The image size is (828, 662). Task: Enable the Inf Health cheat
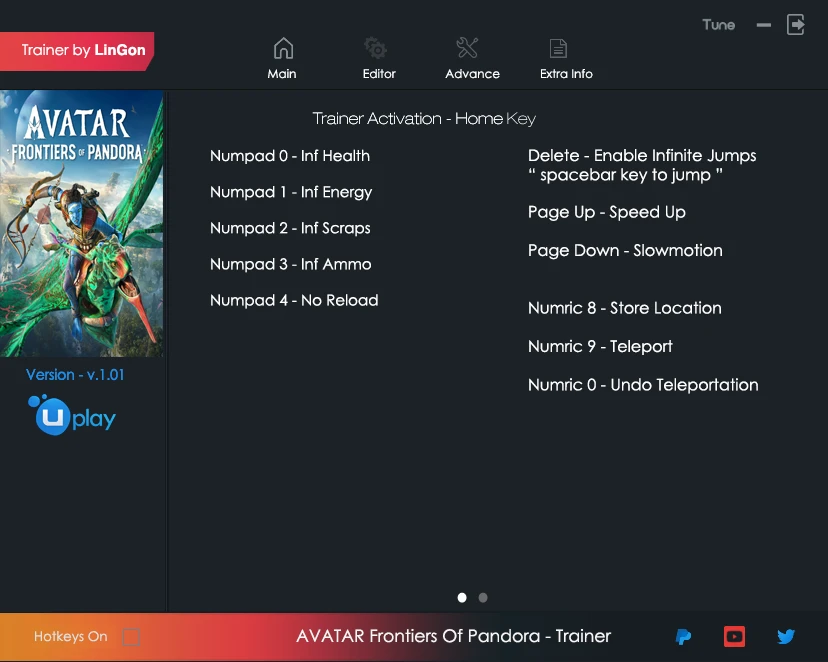click(x=290, y=156)
